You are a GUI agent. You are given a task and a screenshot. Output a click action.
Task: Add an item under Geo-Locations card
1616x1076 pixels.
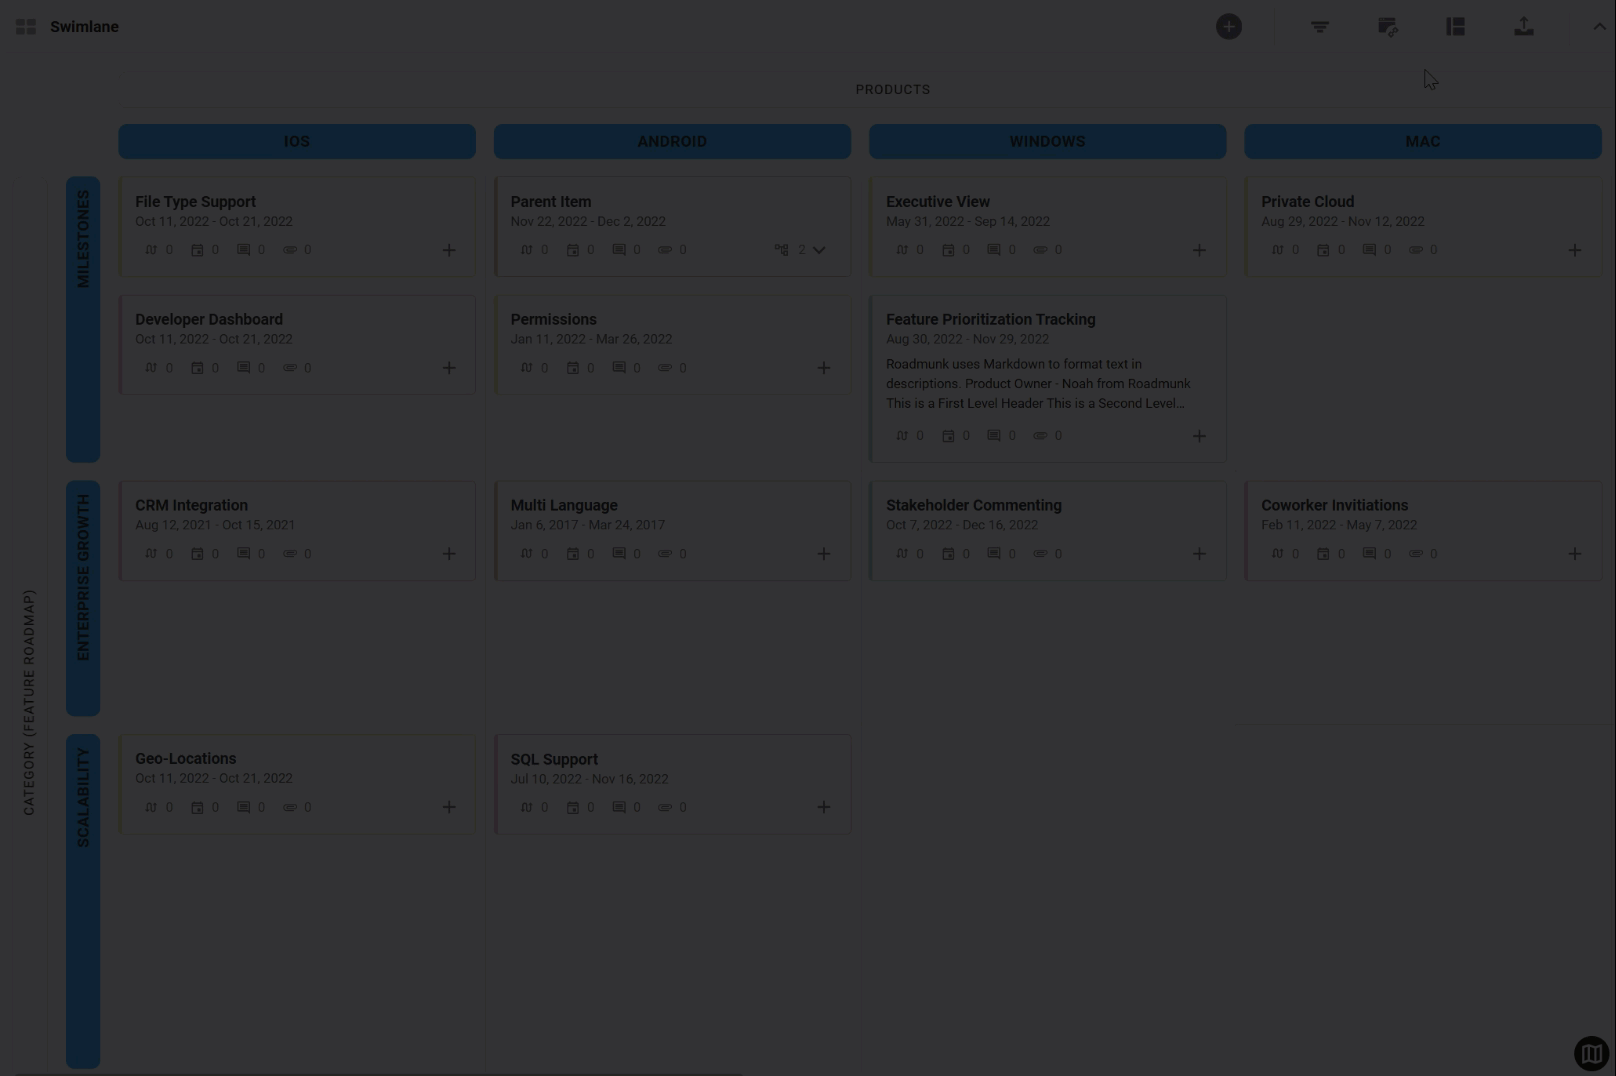(x=448, y=807)
